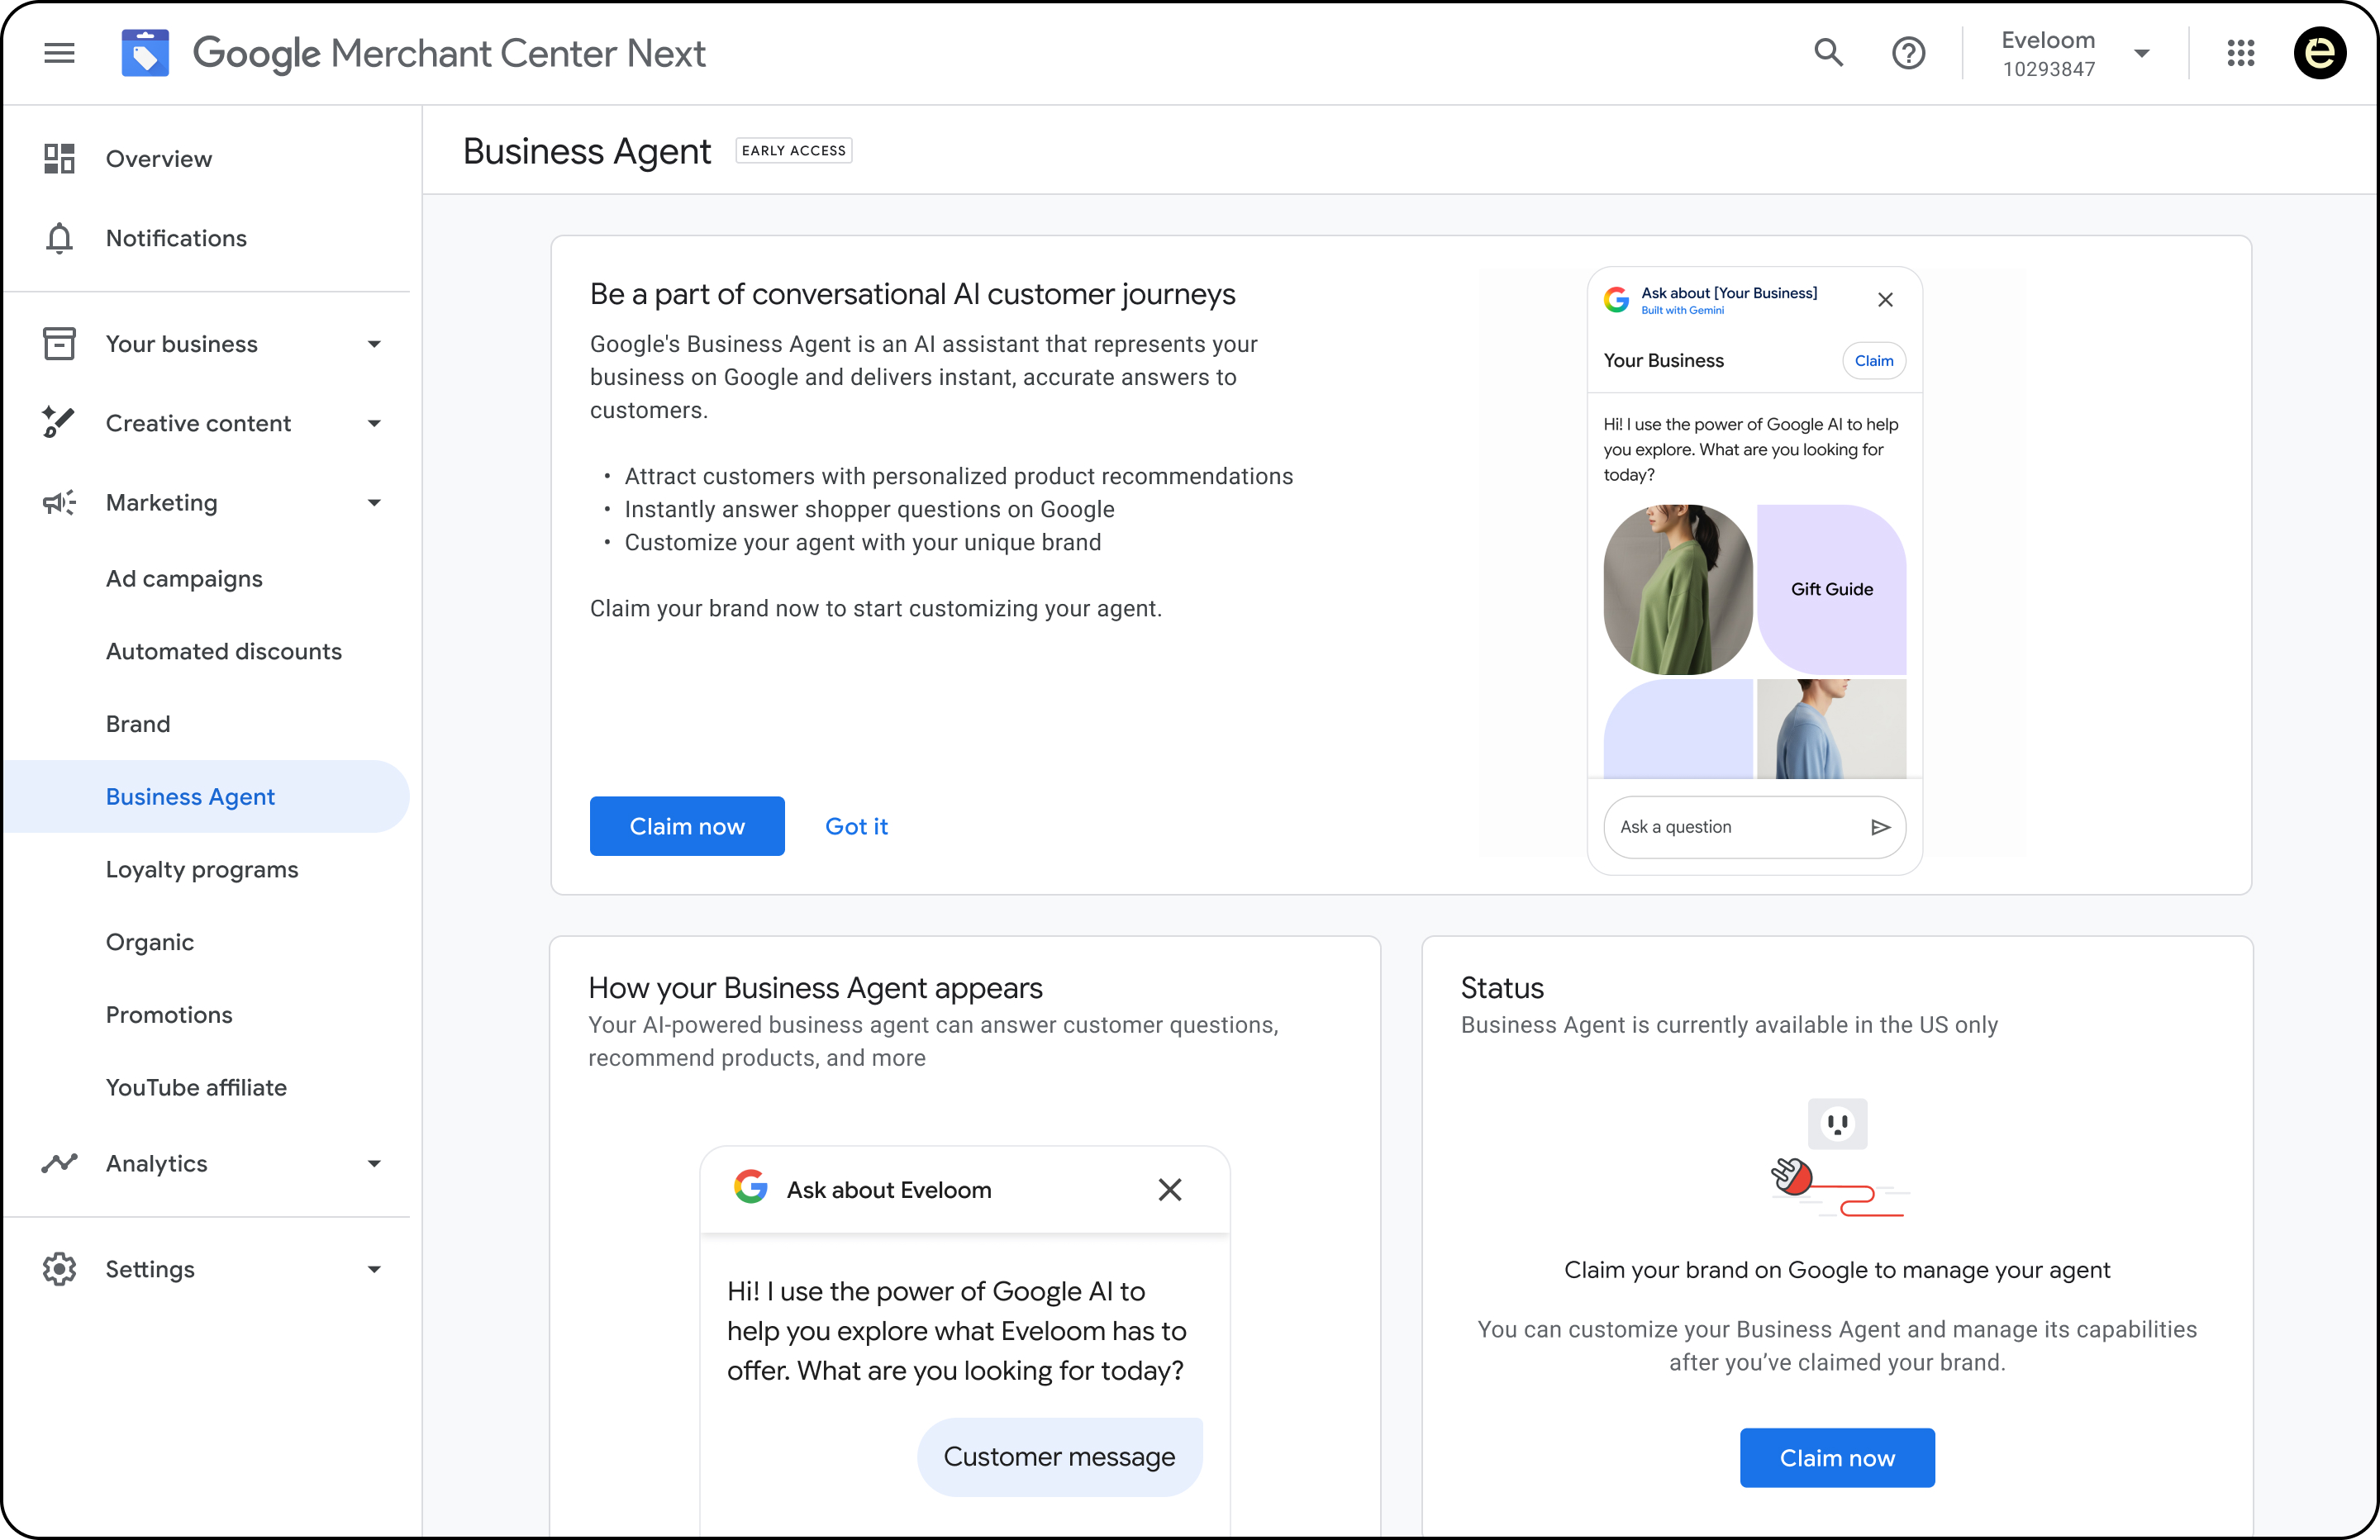Open the navigation hamburger menu
Viewport: 2380px width, 1540px height.
click(59, 53)
